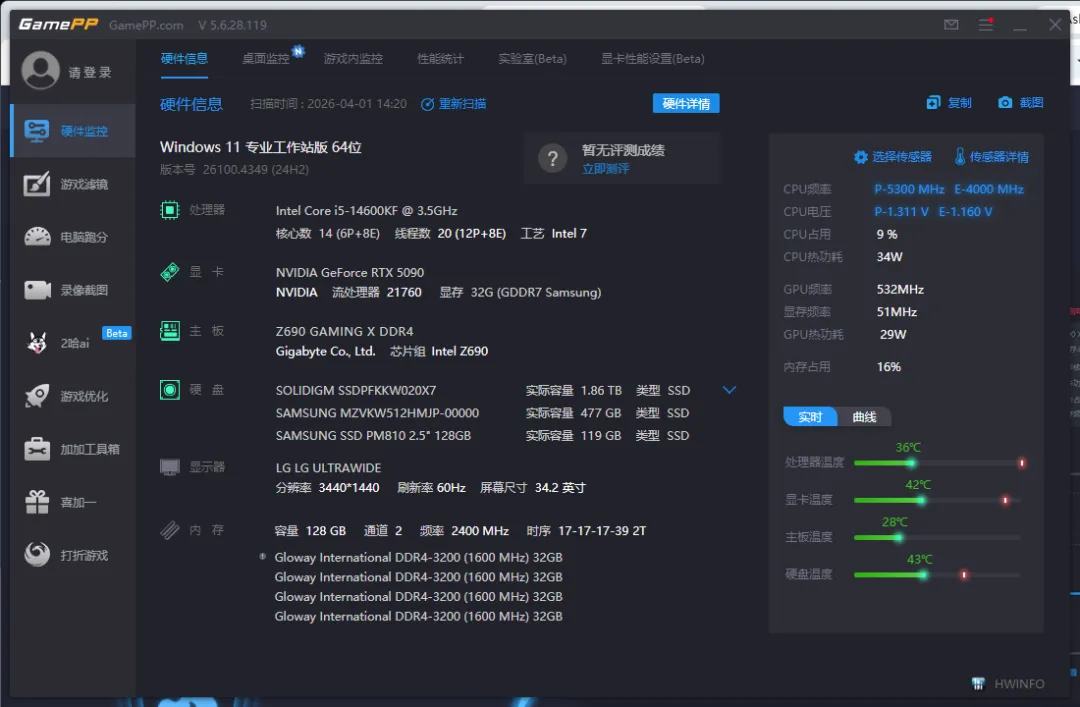Click the Beta badge next to 2哈ai
This screenshot has width=1080, height=707.
pyautogui.click(x=116, y=333)
